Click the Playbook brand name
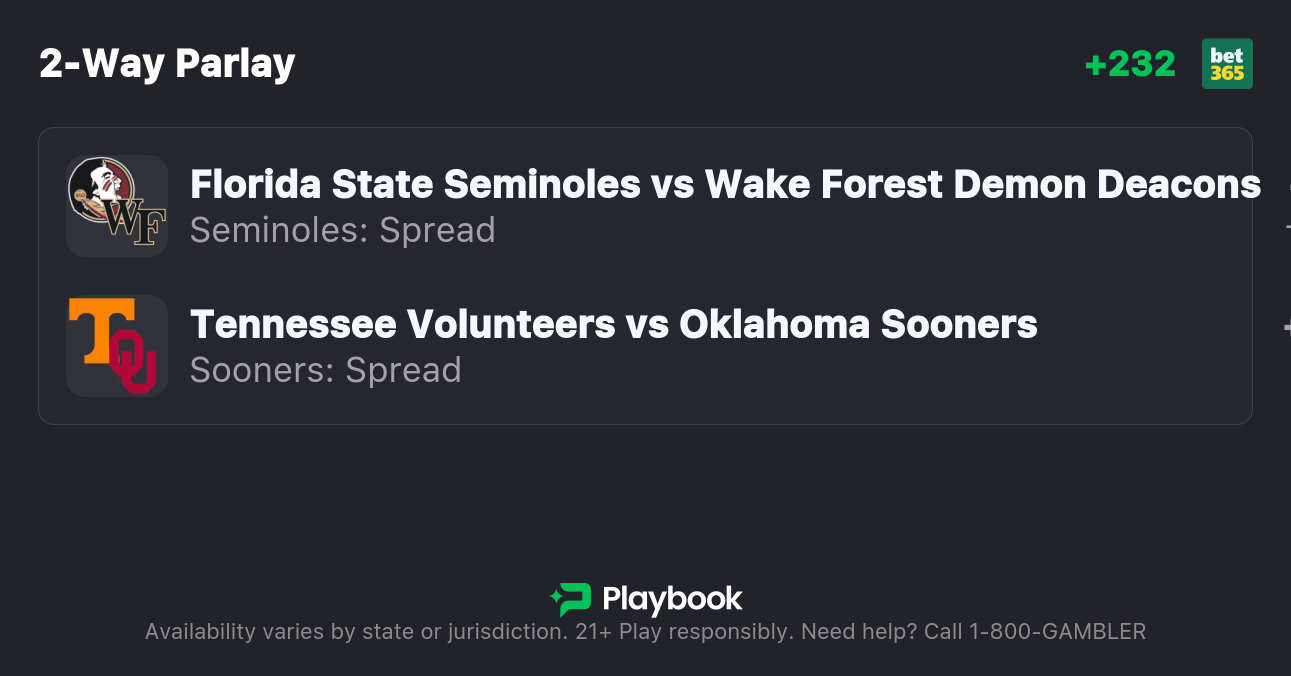 tap(672, 599)
